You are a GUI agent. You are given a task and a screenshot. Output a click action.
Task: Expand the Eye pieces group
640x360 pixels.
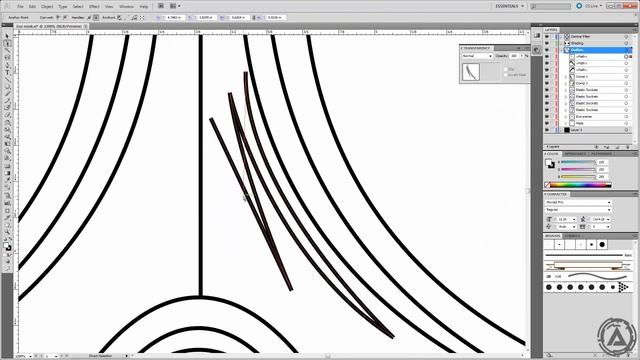[x=566, y=116]
